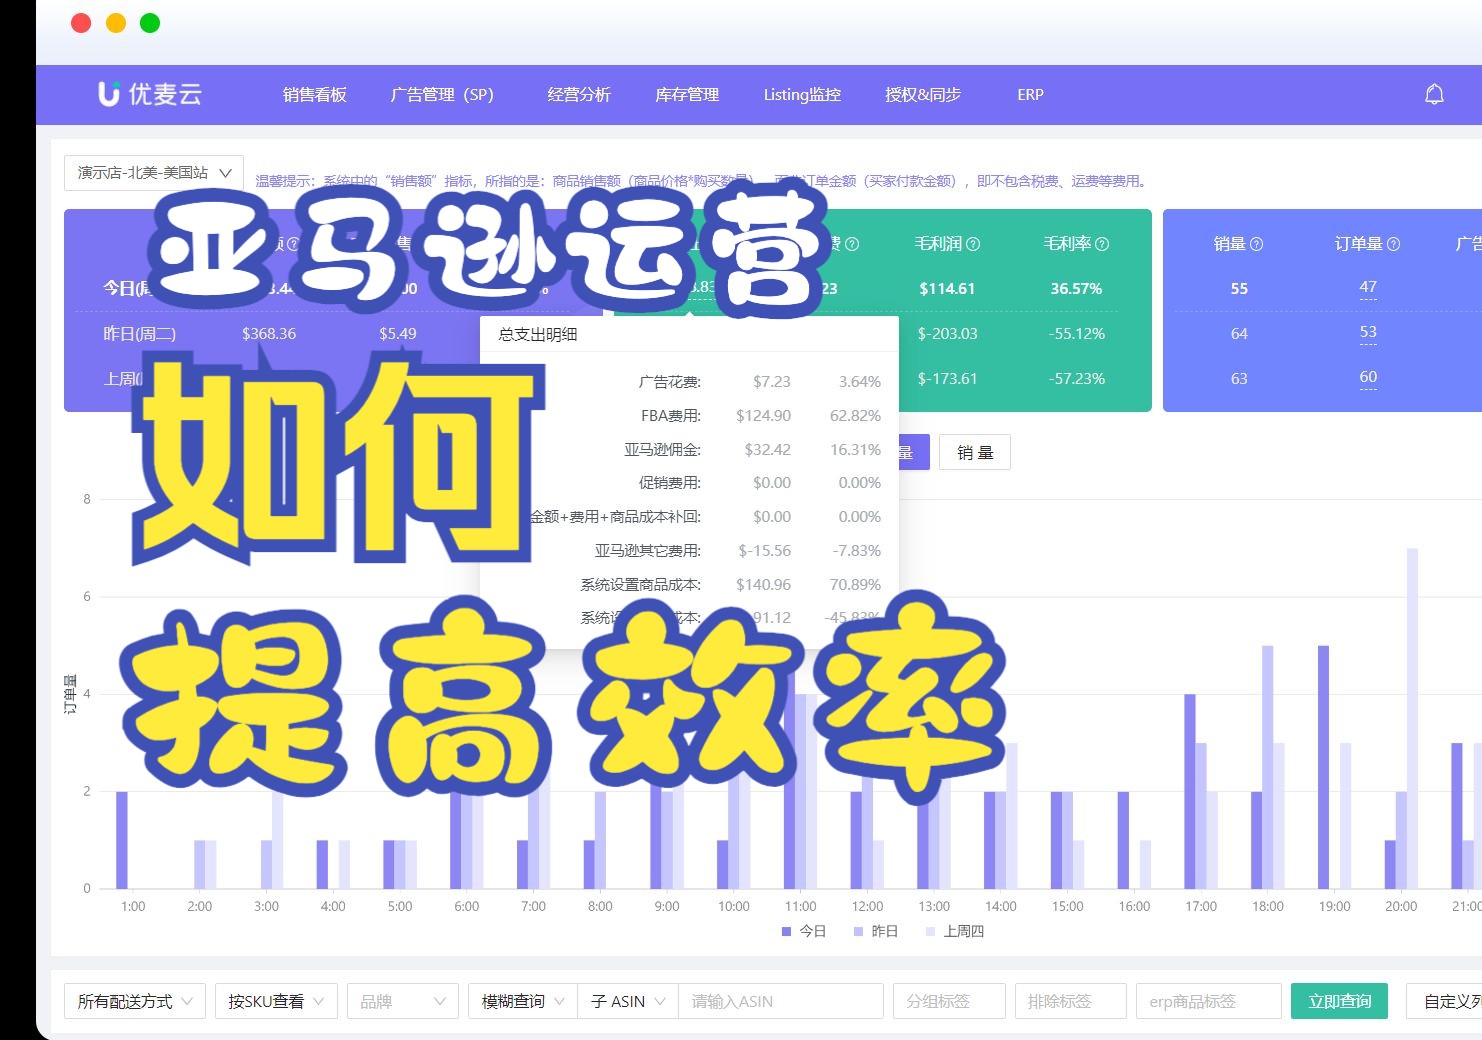The width and height of the screenshot is (1482, 1040).
Task: Click the FBA费用 $124.90 value
Action: pos(763,416)
